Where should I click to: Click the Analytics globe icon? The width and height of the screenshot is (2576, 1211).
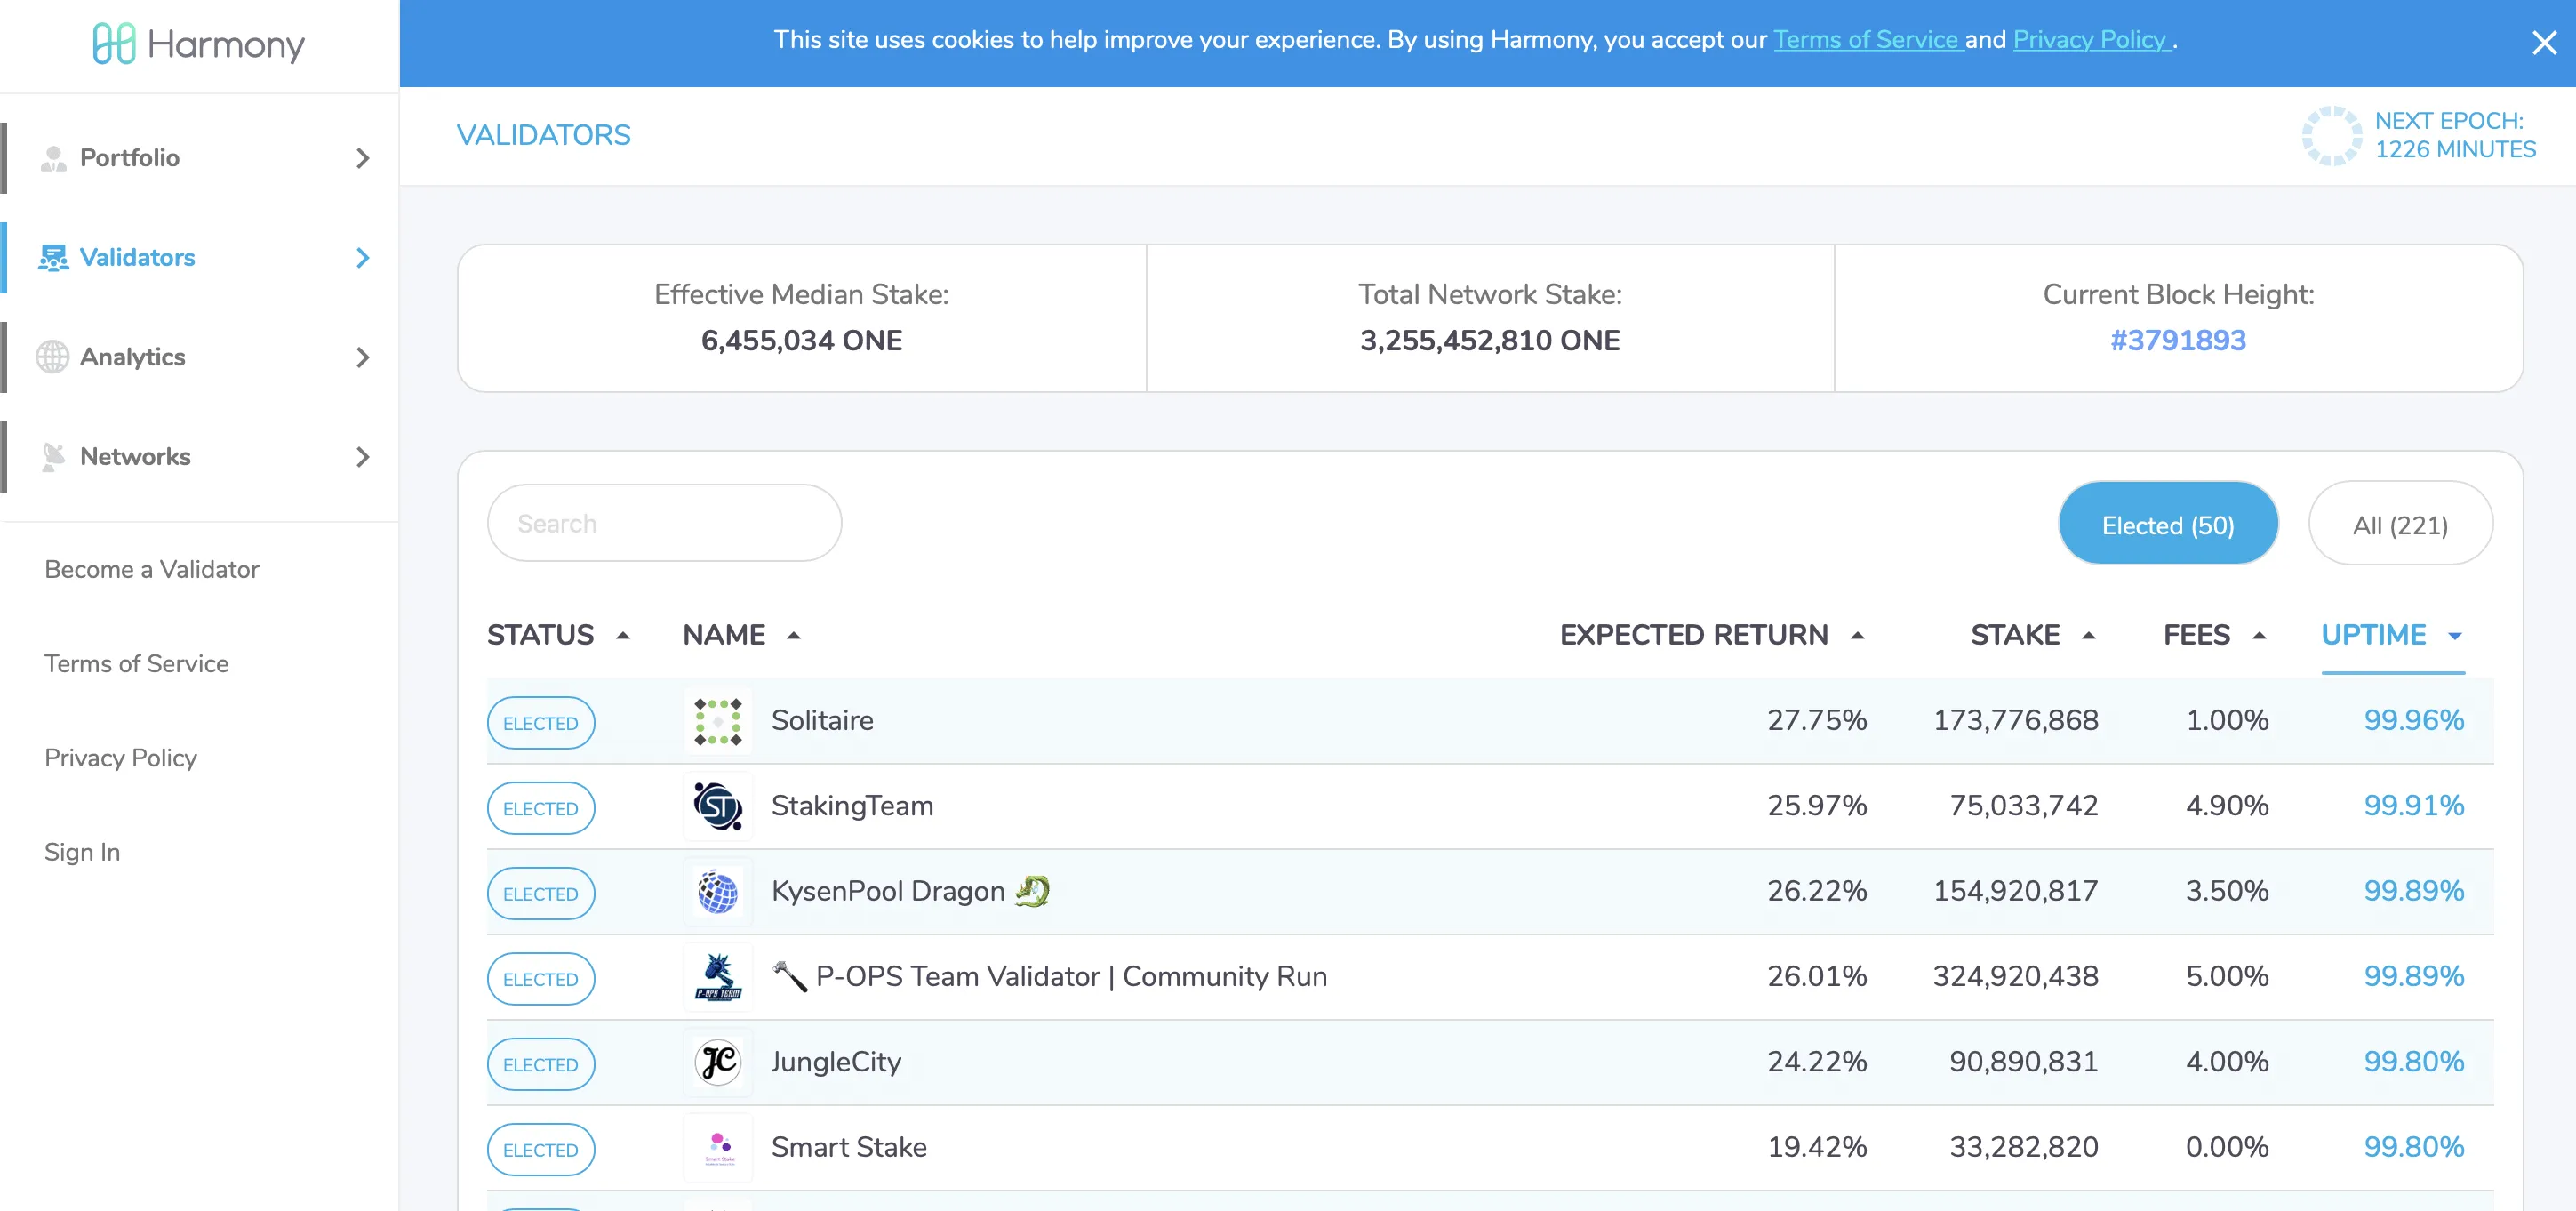52,357
